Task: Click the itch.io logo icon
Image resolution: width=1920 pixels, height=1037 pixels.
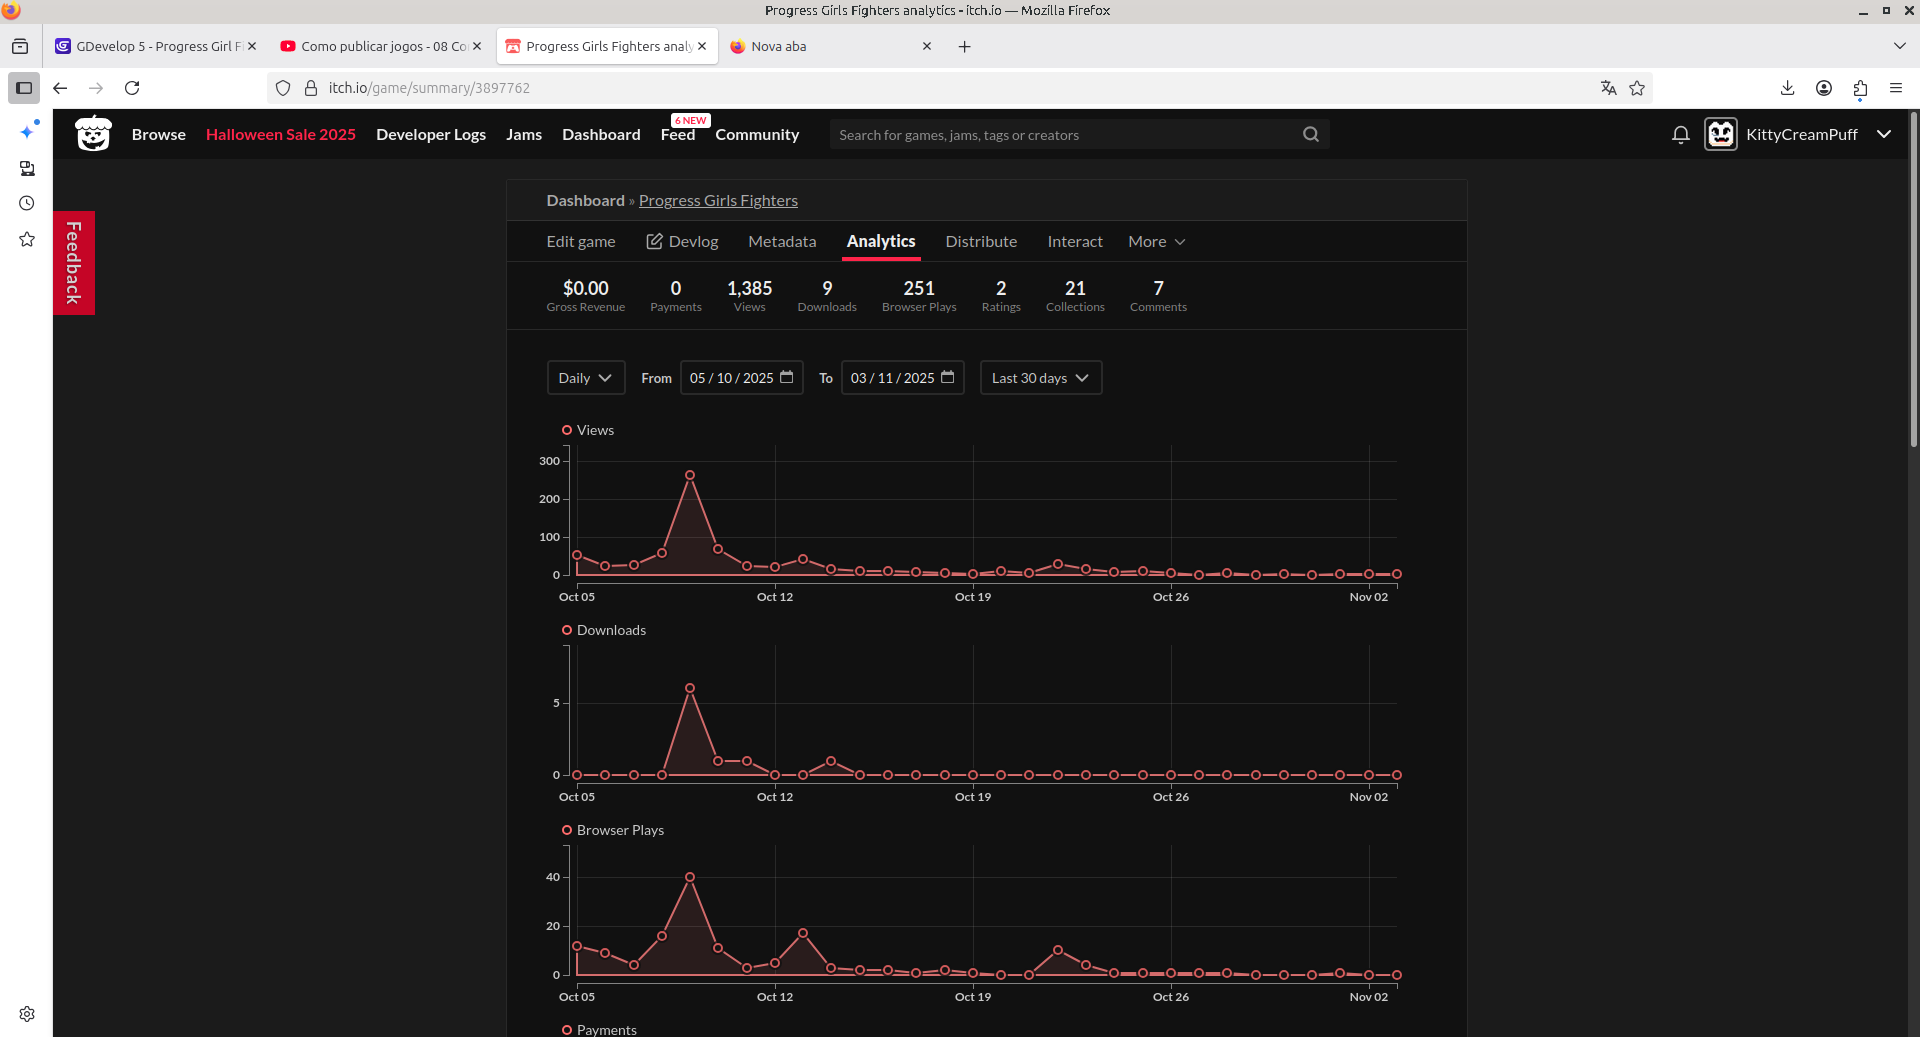Action: coord(93,134)
